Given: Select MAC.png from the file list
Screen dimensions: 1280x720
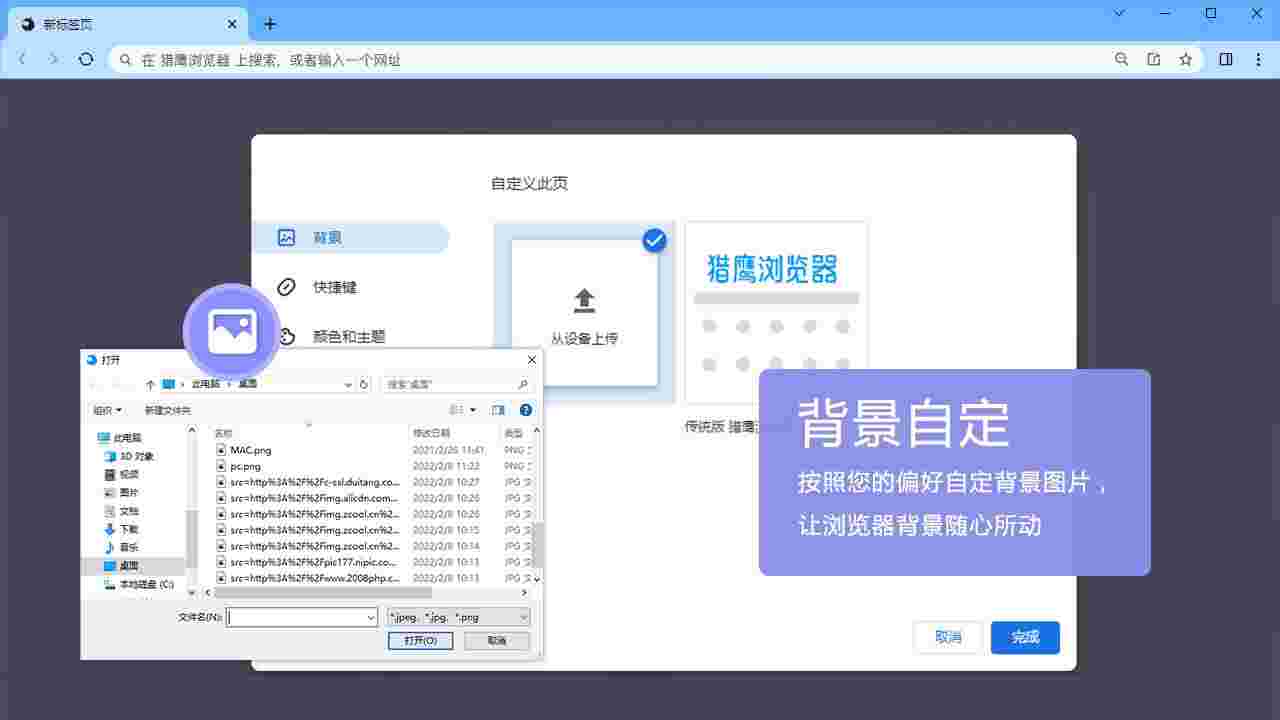Looking at the screenshot, I should (x=249, y=450).
